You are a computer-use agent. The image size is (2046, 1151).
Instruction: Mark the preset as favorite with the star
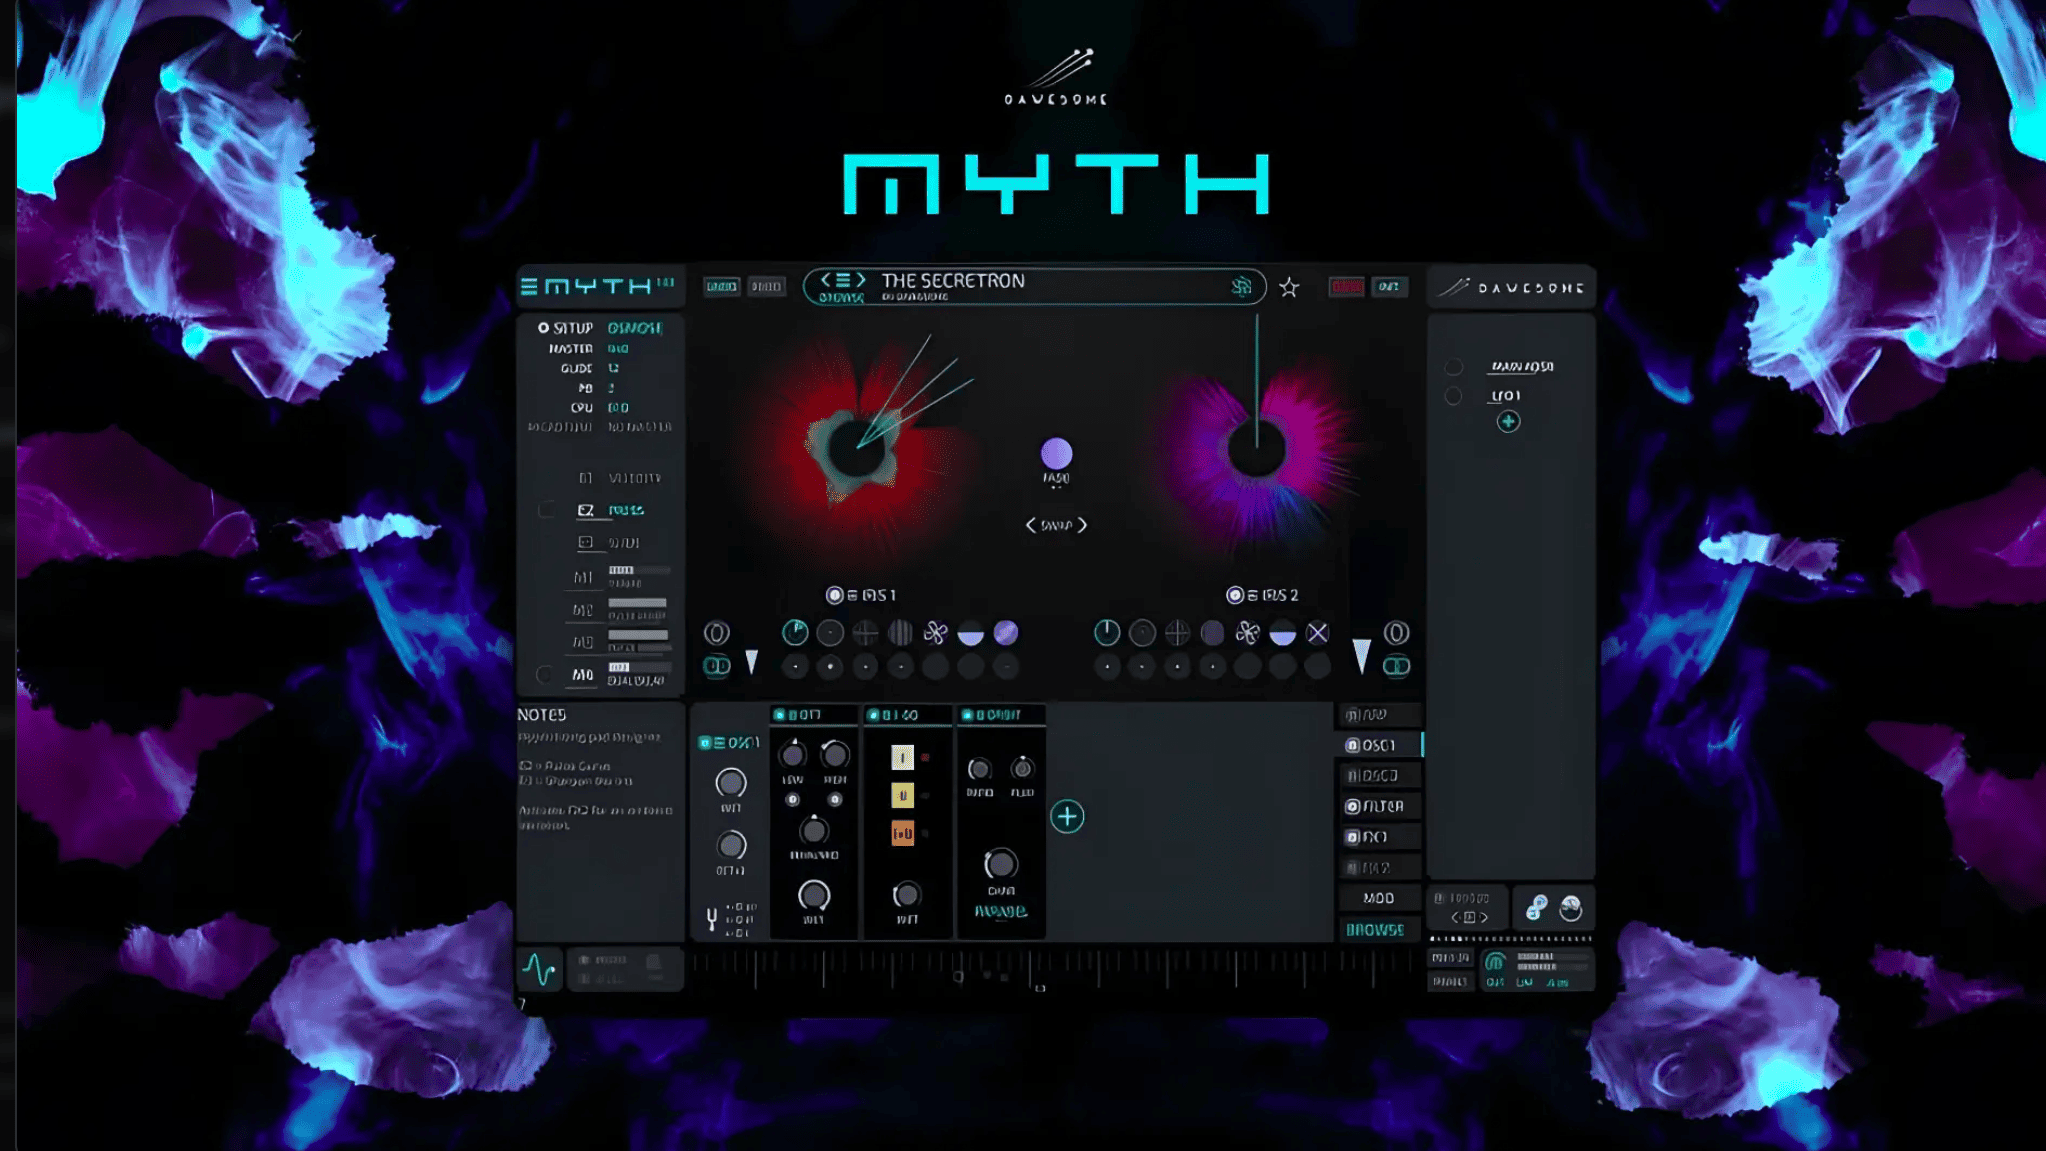click(x=1289, y=288)
